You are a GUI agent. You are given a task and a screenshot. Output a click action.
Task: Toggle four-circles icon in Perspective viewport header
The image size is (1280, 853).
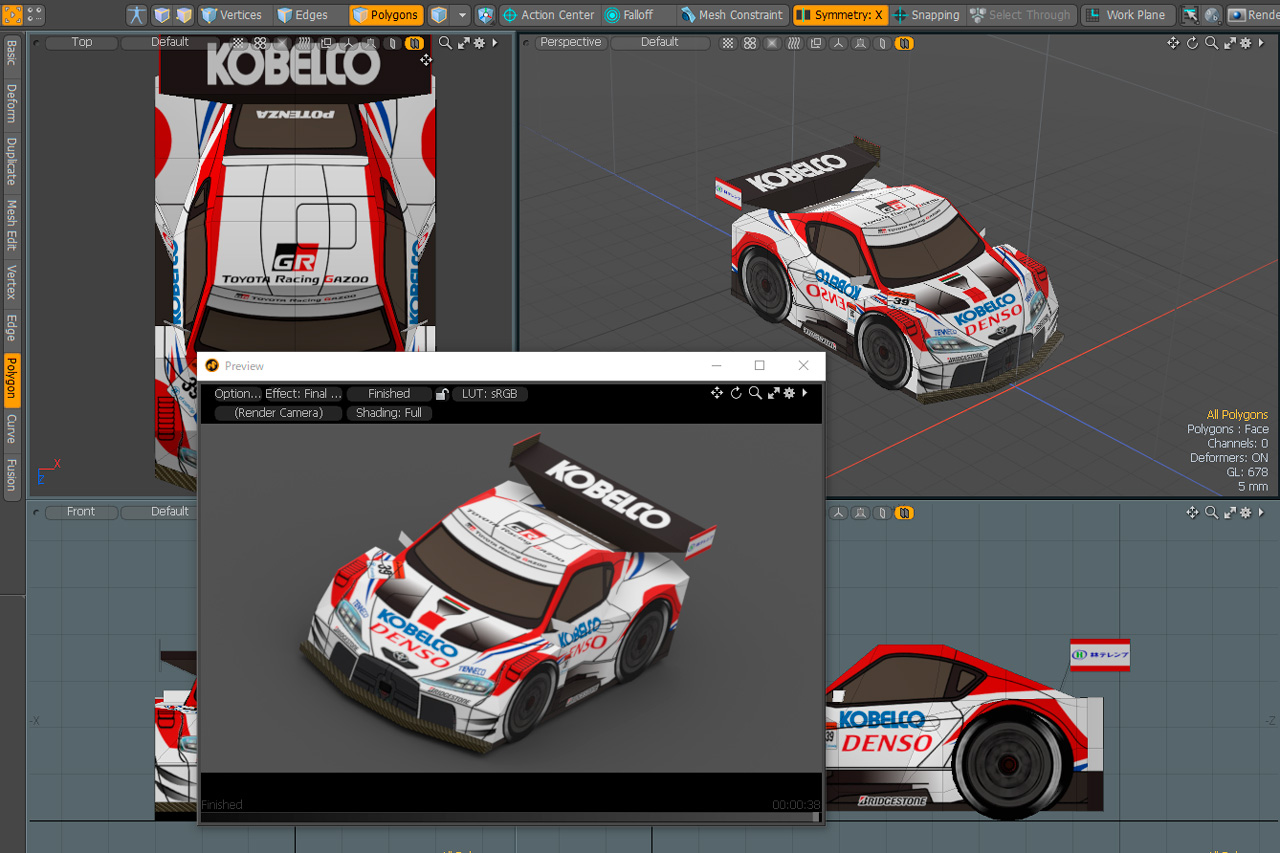pyautogui.click(x=750, y=43)
